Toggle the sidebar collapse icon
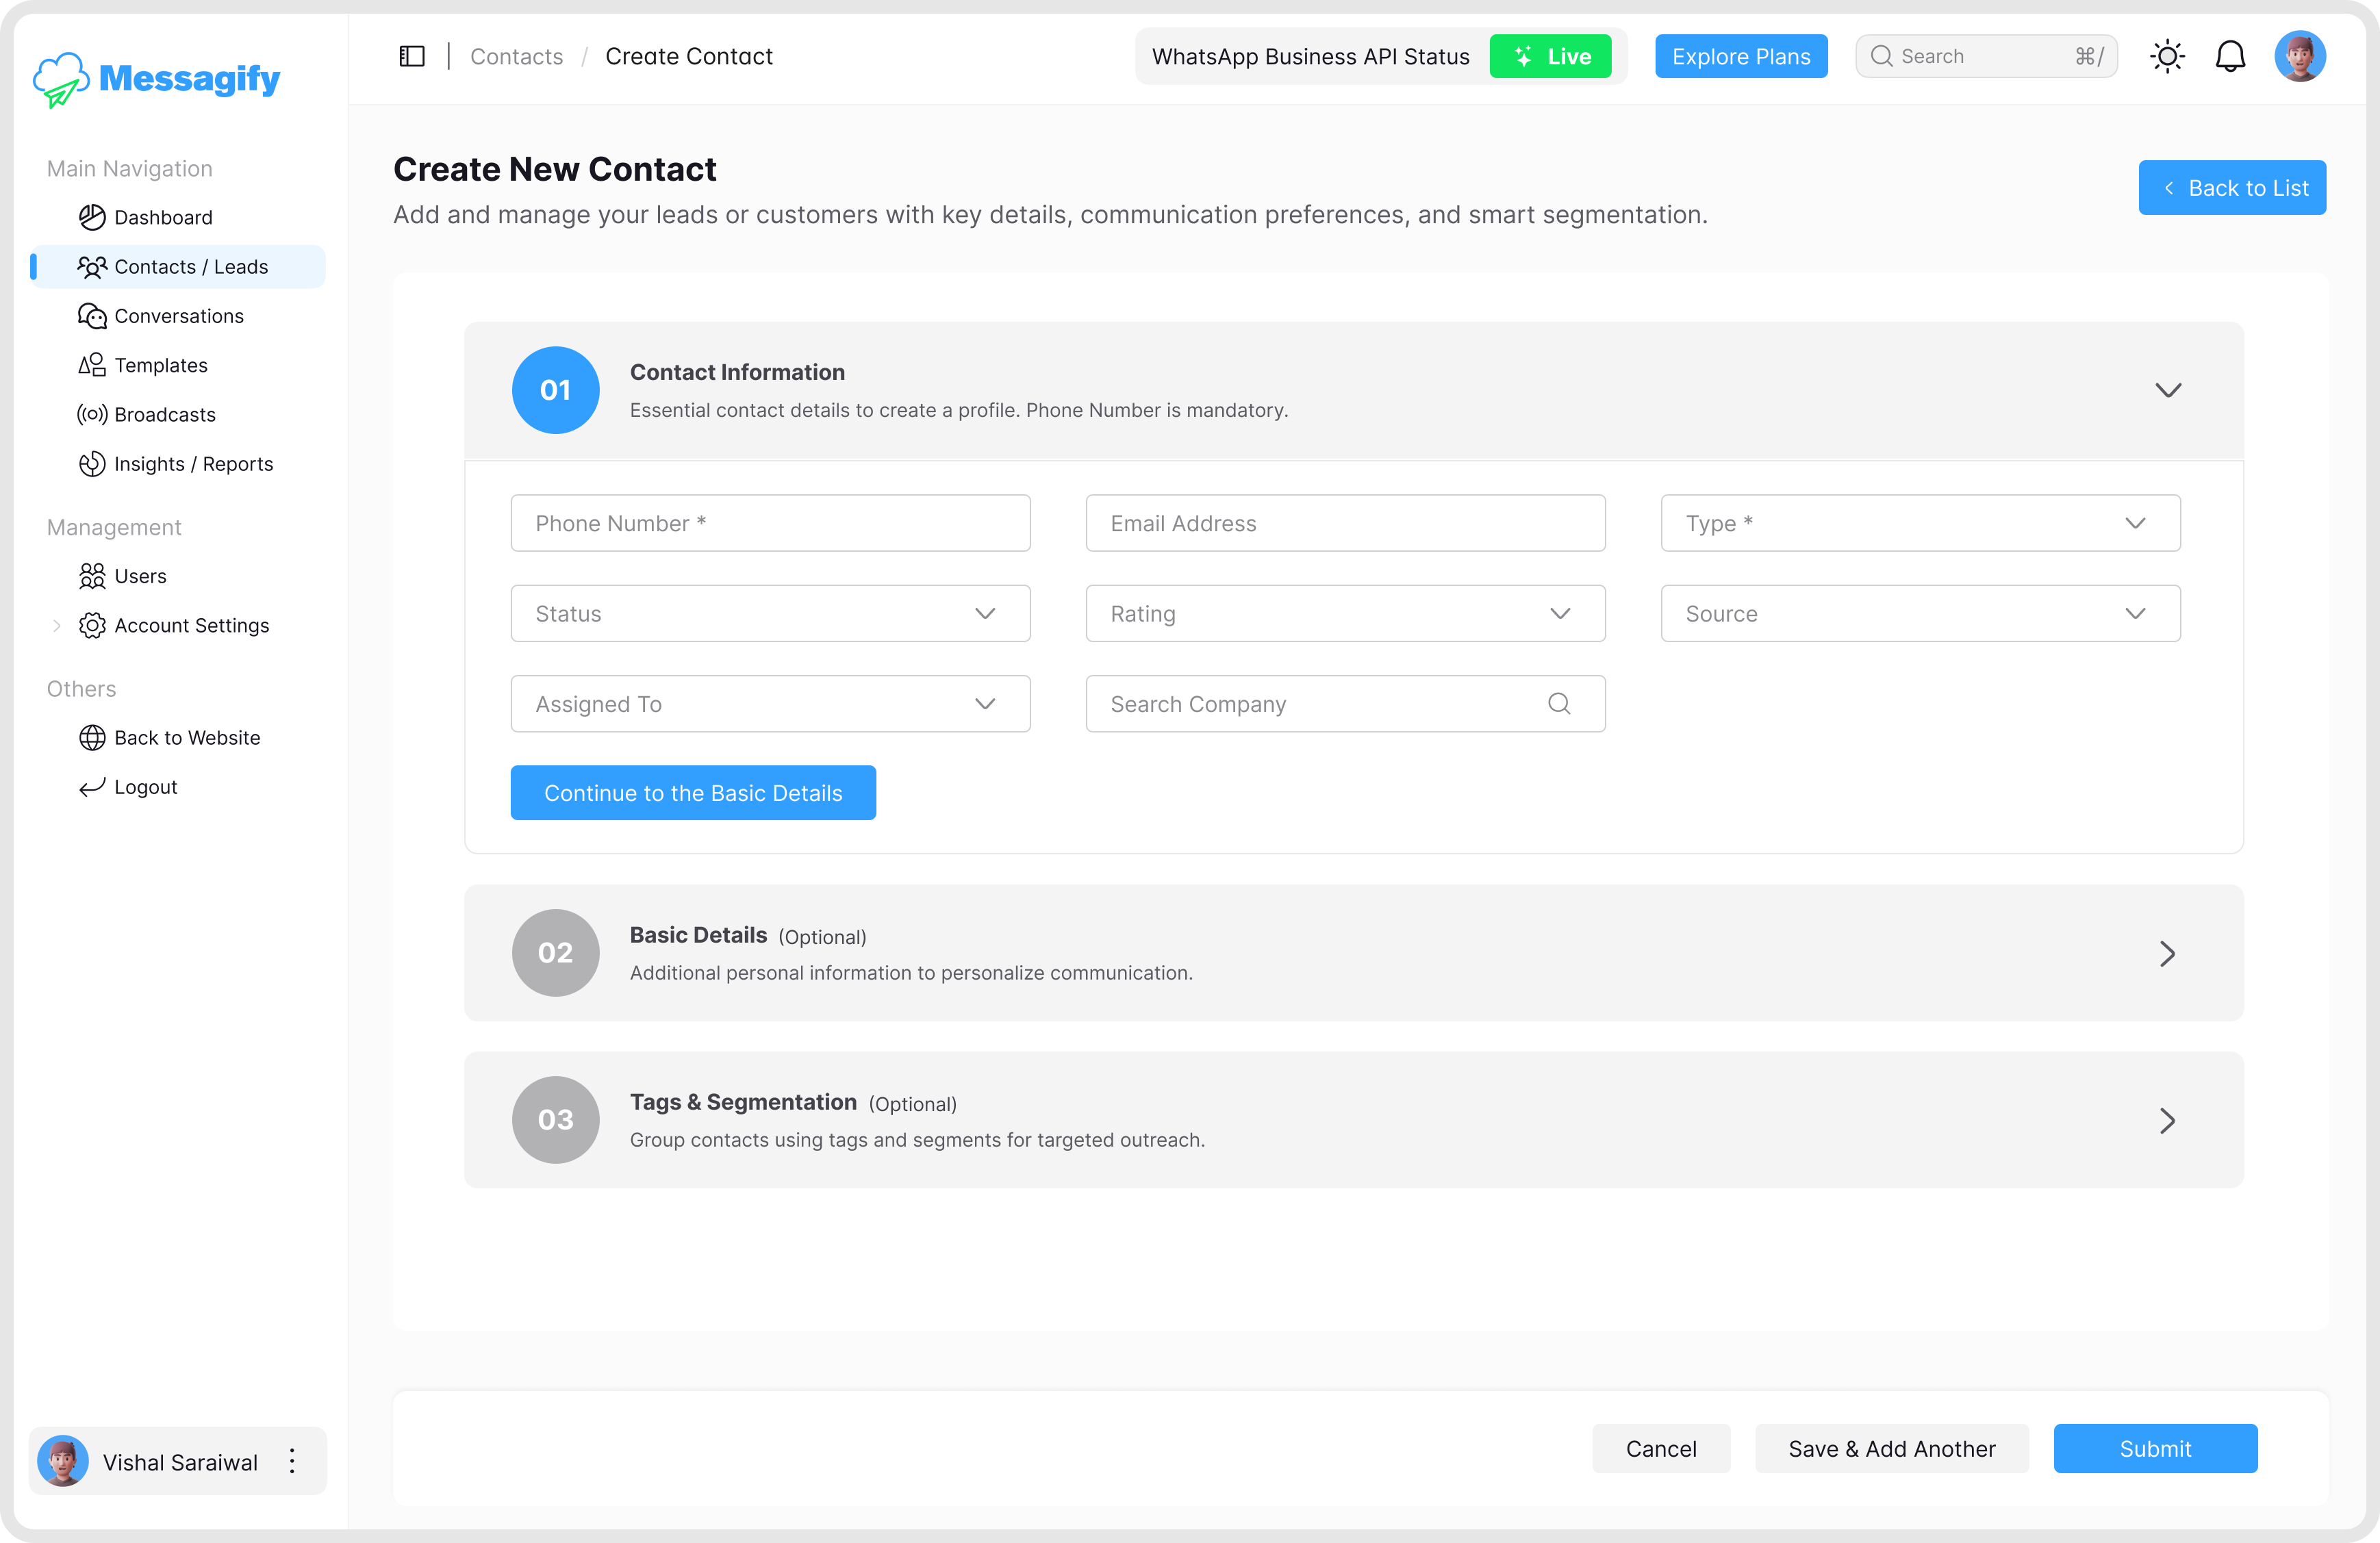The height and width of the screenshot is (1543, 2380). click(x=412, y=56)
